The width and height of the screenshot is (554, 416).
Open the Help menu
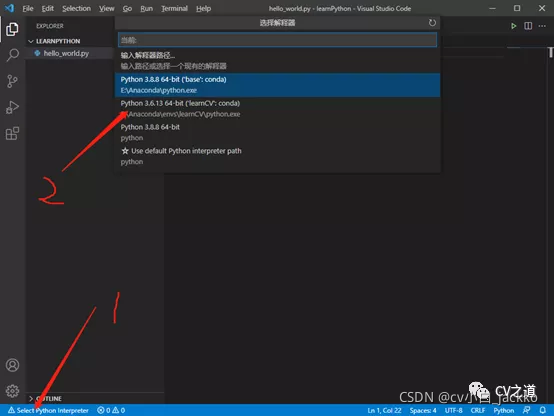tap(204, 8)
